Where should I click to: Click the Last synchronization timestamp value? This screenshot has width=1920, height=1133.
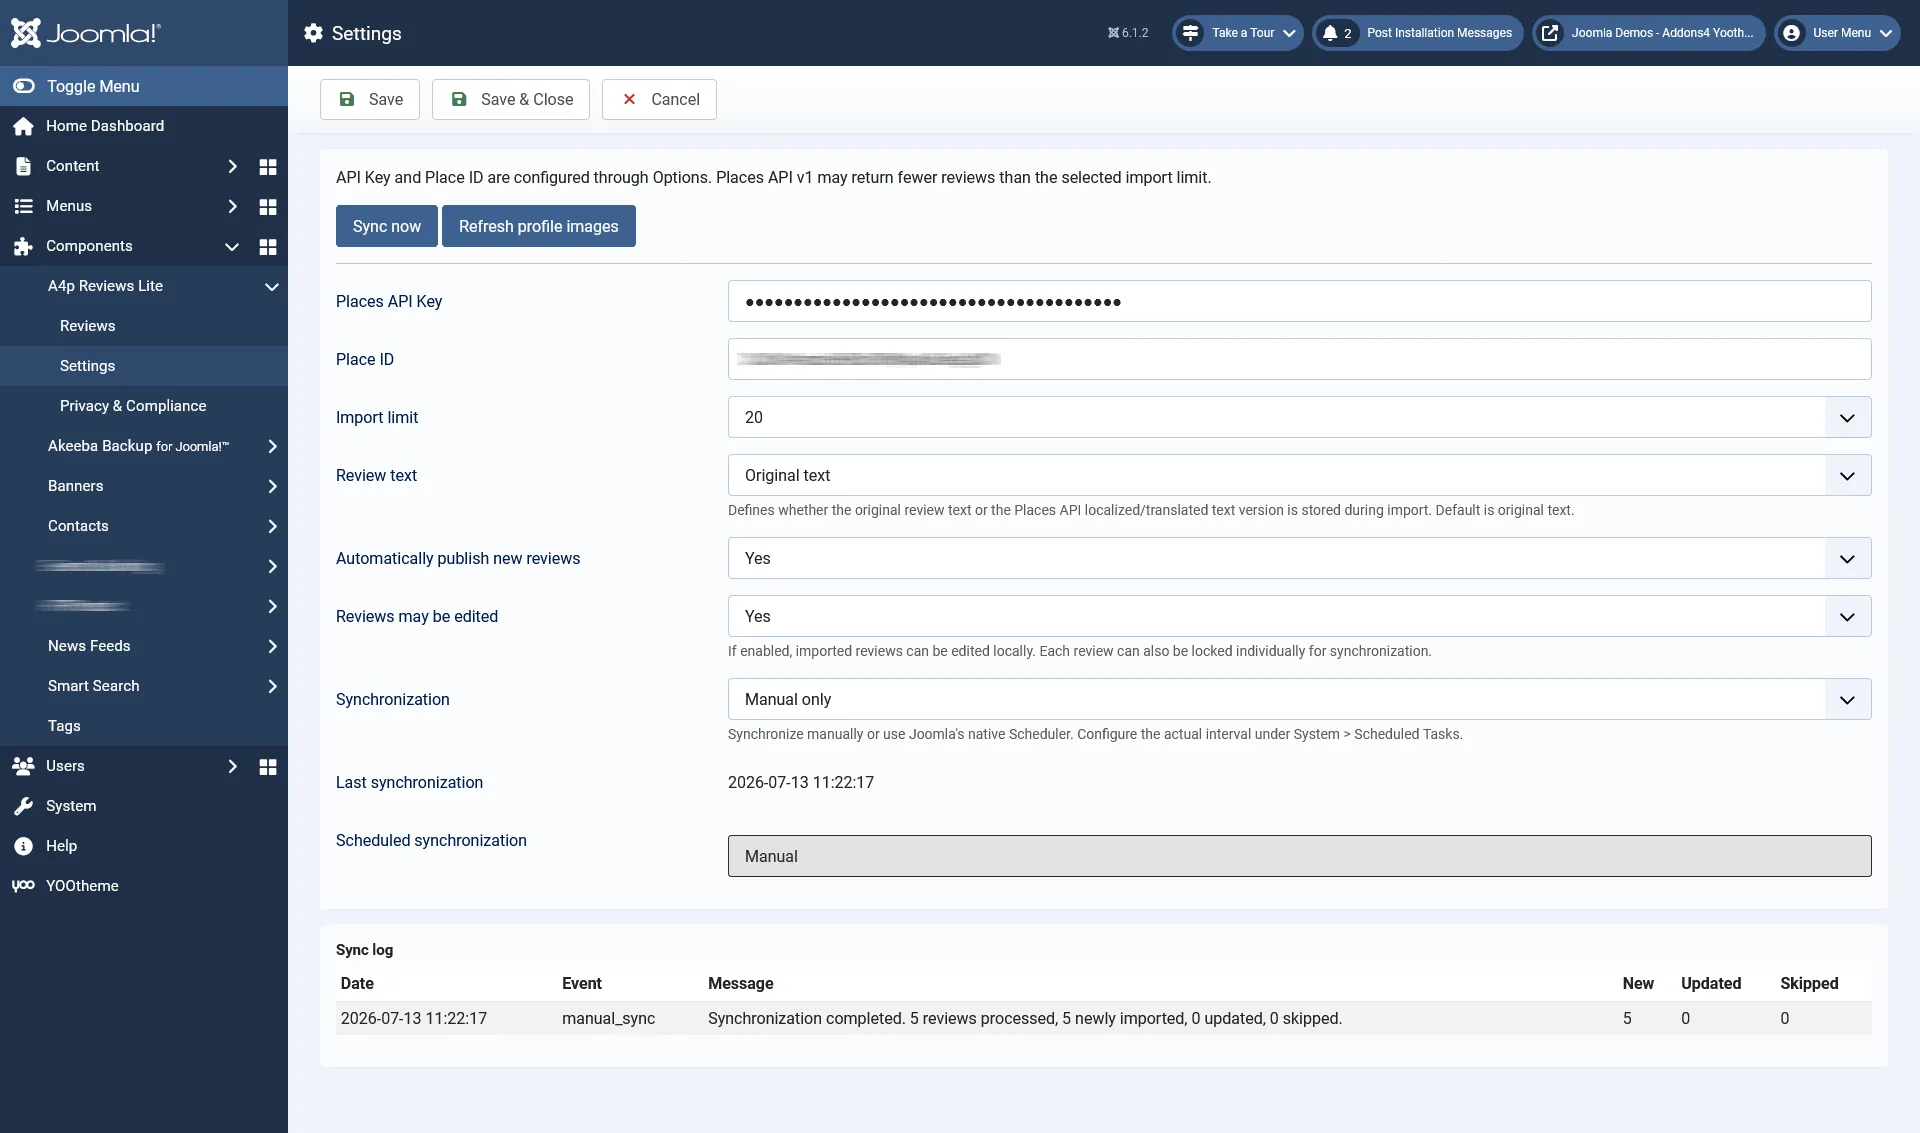tap(801, 782)
